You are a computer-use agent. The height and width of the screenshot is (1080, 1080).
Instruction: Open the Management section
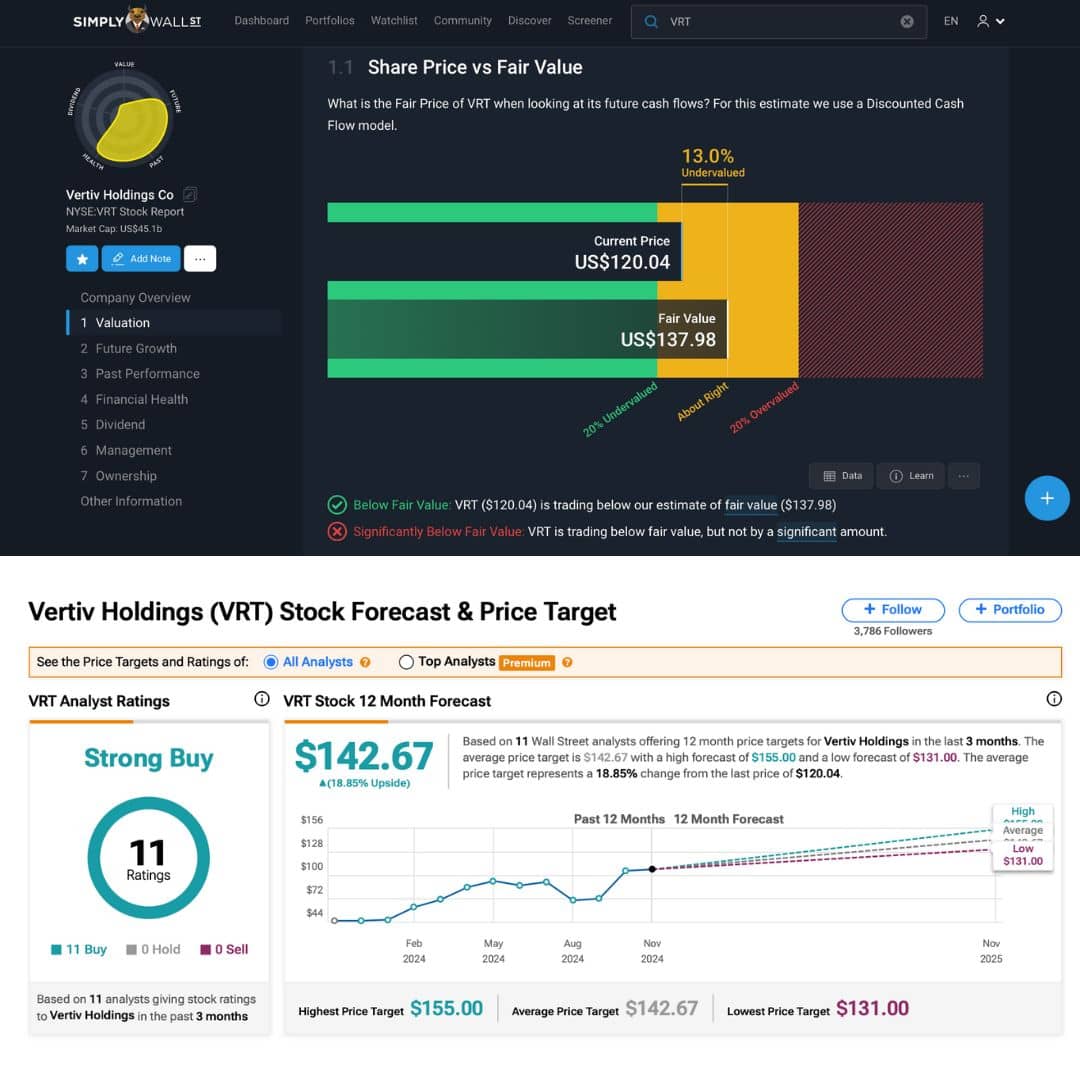(x=126, y=450)
